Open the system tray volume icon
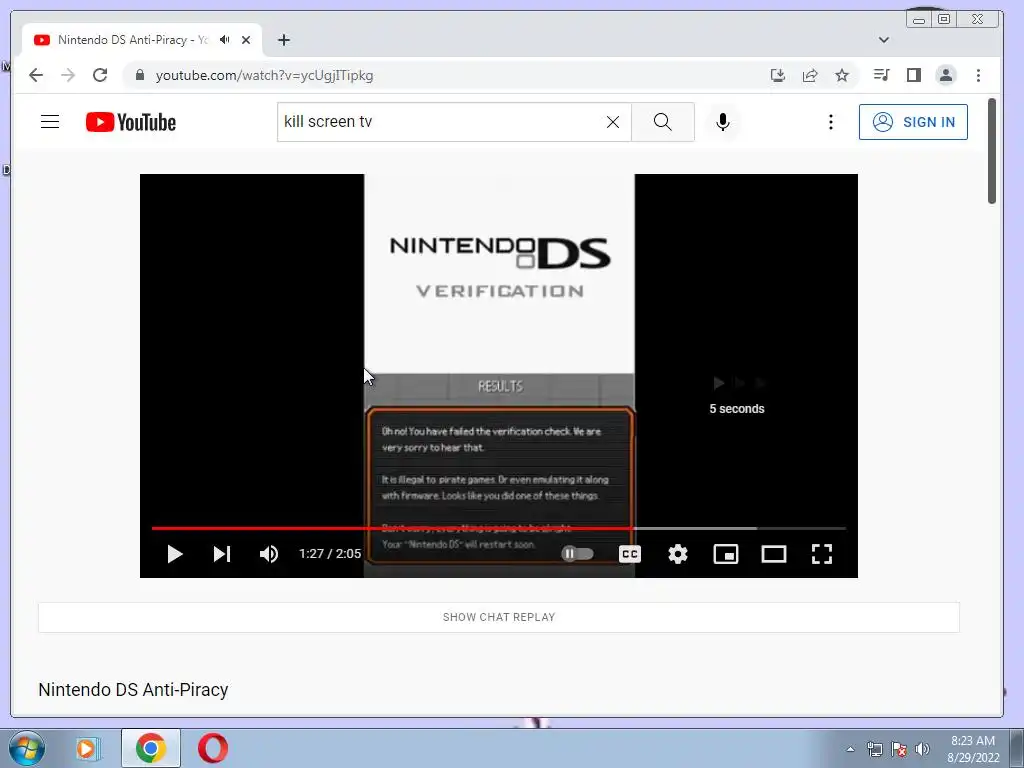Screen dimensions: 1024x768 point(922,749)
